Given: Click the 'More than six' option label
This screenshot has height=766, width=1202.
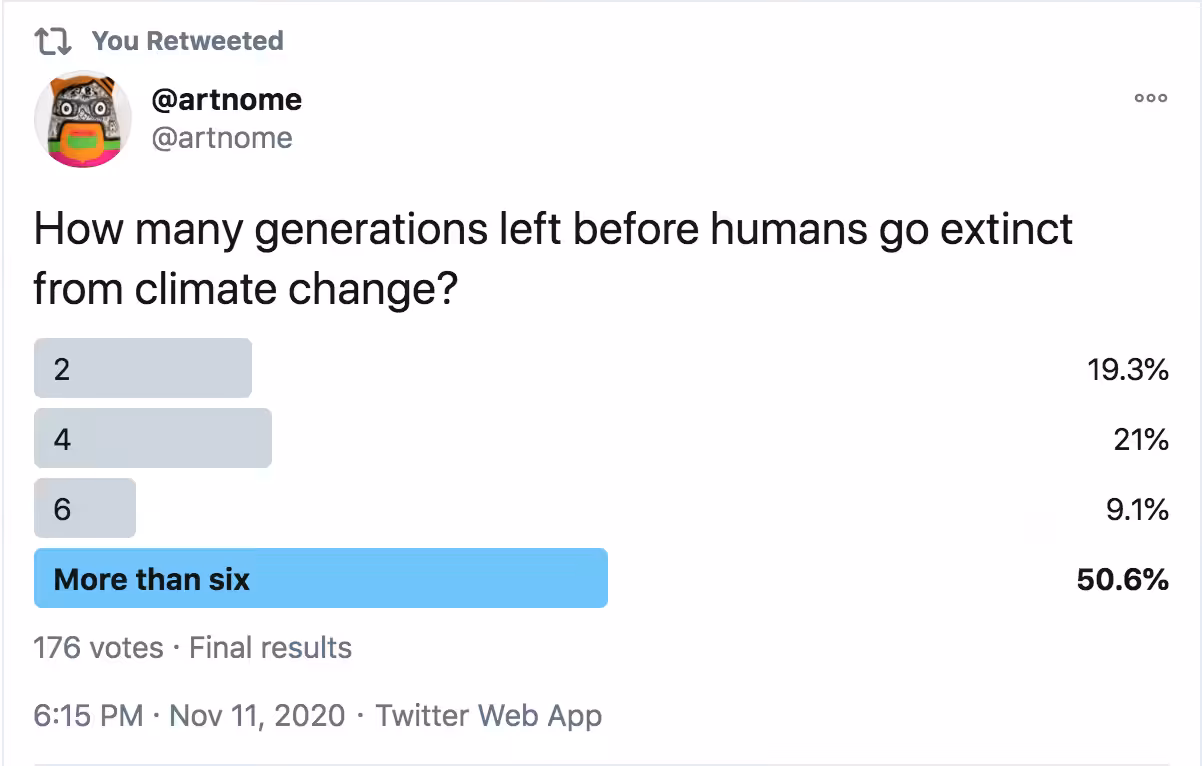Looking at the screenshot, I should [152, 579].
